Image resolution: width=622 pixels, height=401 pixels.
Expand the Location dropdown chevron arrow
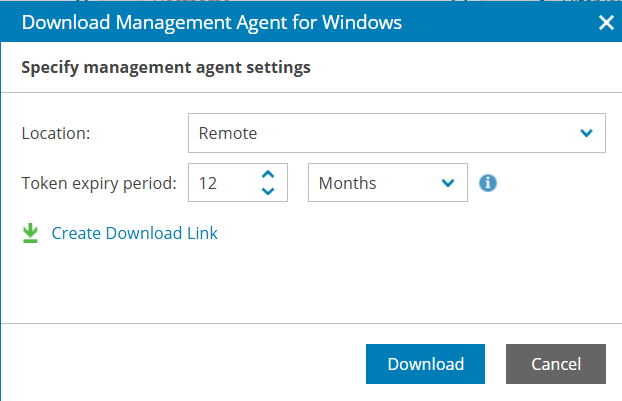586,133
